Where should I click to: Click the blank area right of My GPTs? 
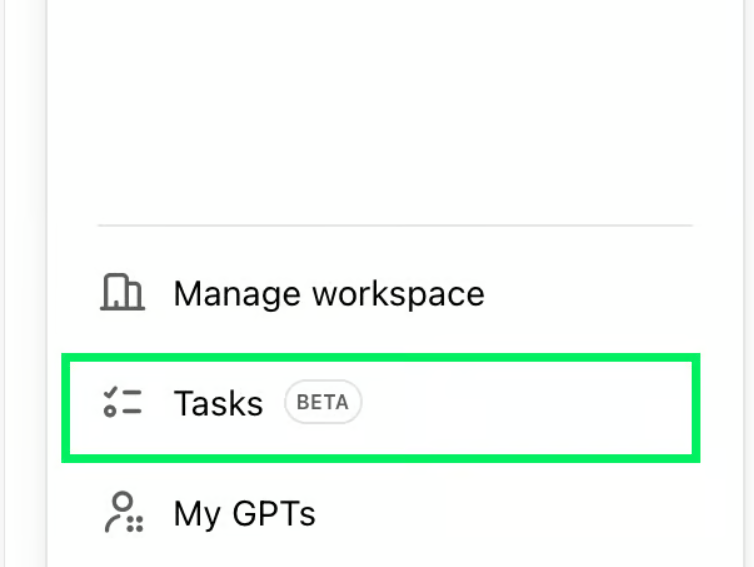(503, 514)
